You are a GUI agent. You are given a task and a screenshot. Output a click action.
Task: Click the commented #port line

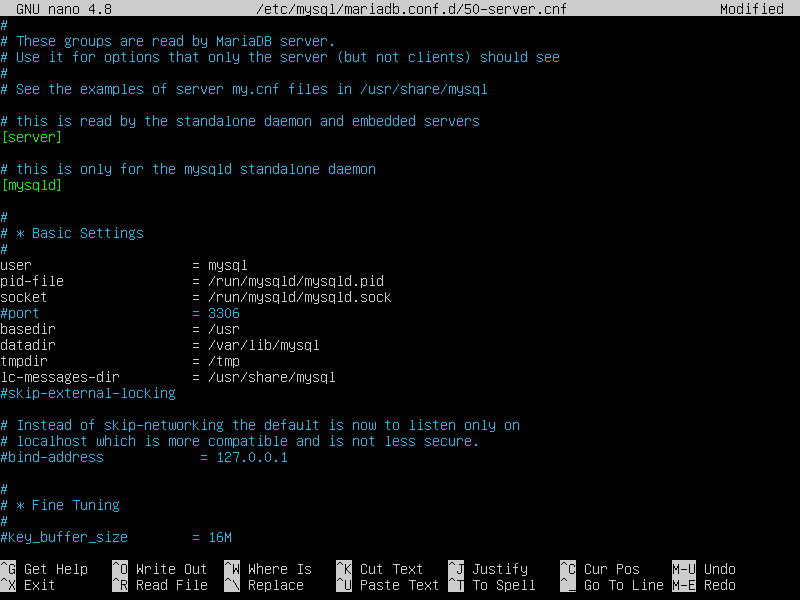coord(120,313)
